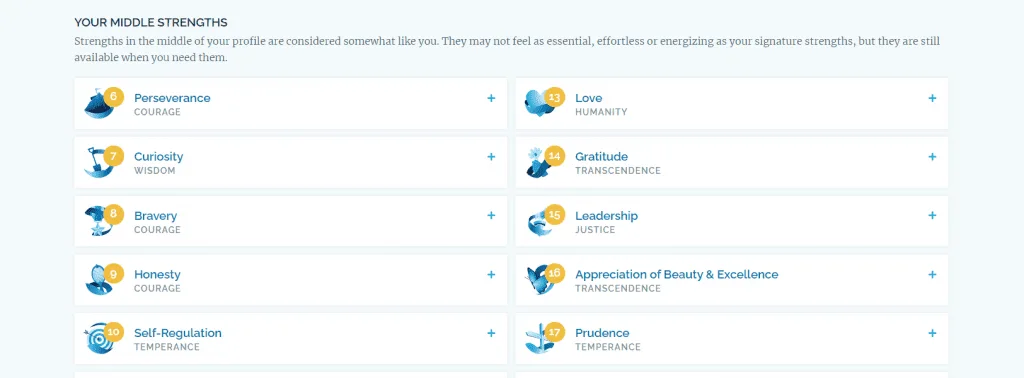The image size is (1024, 378).
Task: Click rank badge number 17
Action: pos(554,332)
